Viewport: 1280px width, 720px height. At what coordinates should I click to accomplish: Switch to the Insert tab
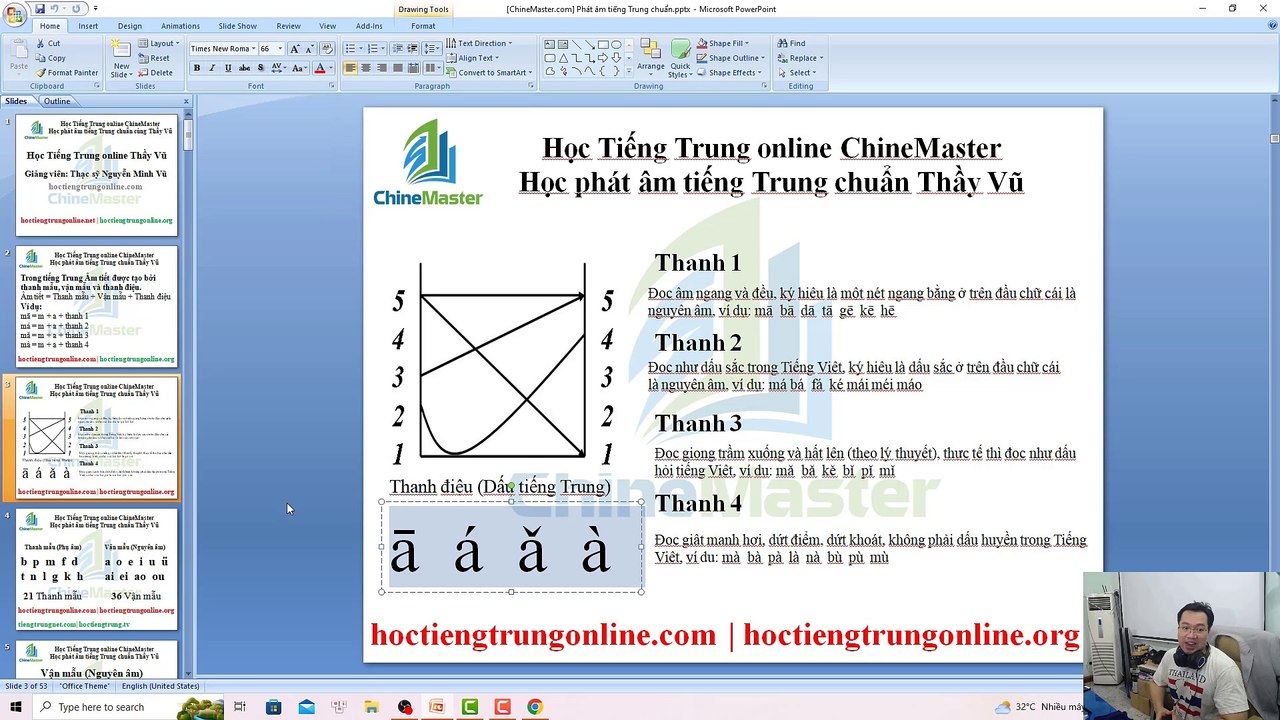(x=88, y=26)
